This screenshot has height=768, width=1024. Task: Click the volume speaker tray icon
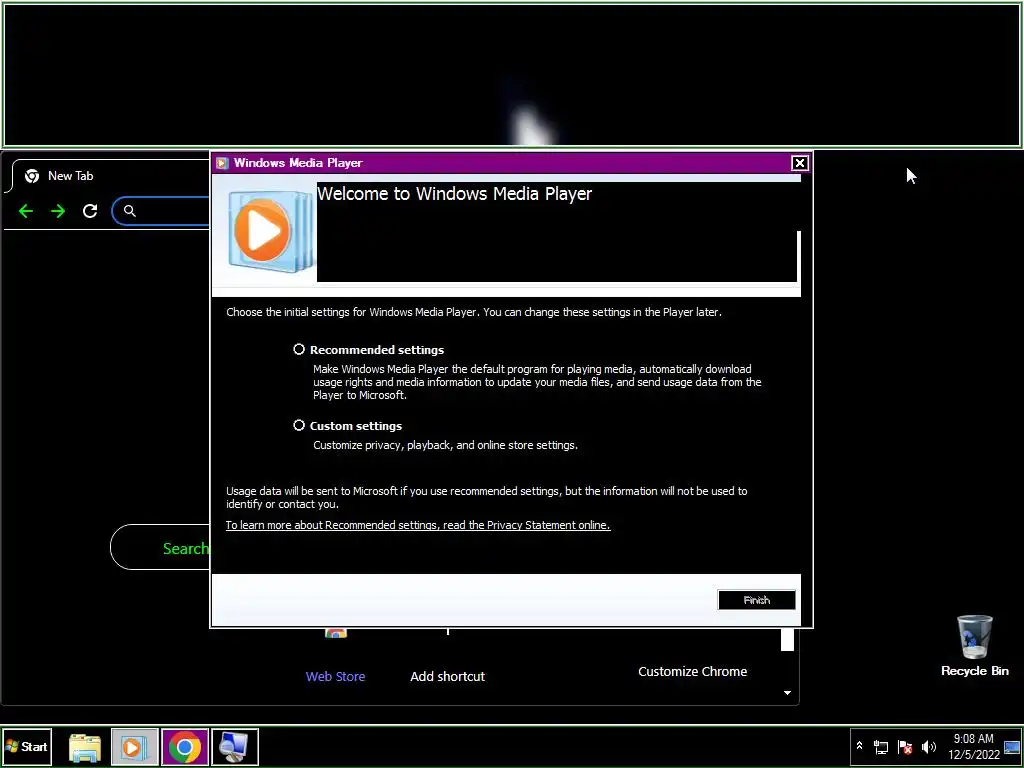coord(928,746)
